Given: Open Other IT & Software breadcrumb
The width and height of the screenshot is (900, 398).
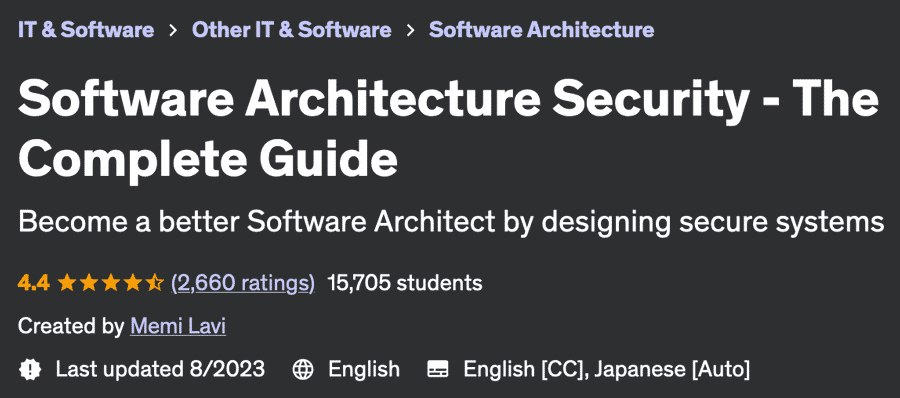Looking at the screenshot, I should point(292,29).
